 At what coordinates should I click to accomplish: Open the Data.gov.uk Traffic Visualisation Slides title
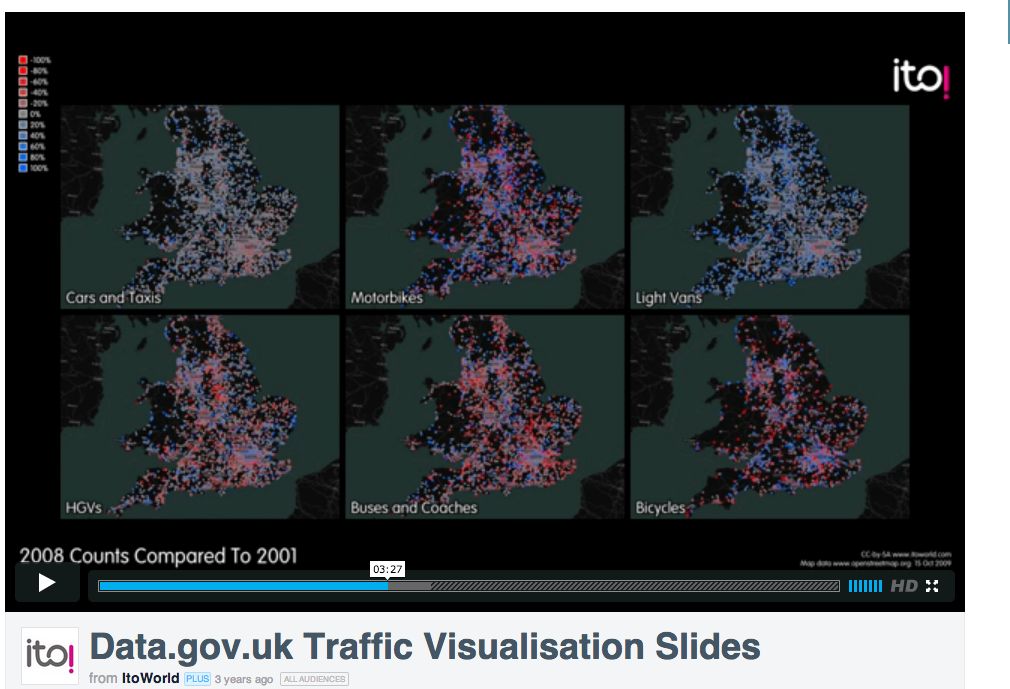pyautogui.click(x=425, y=647)
